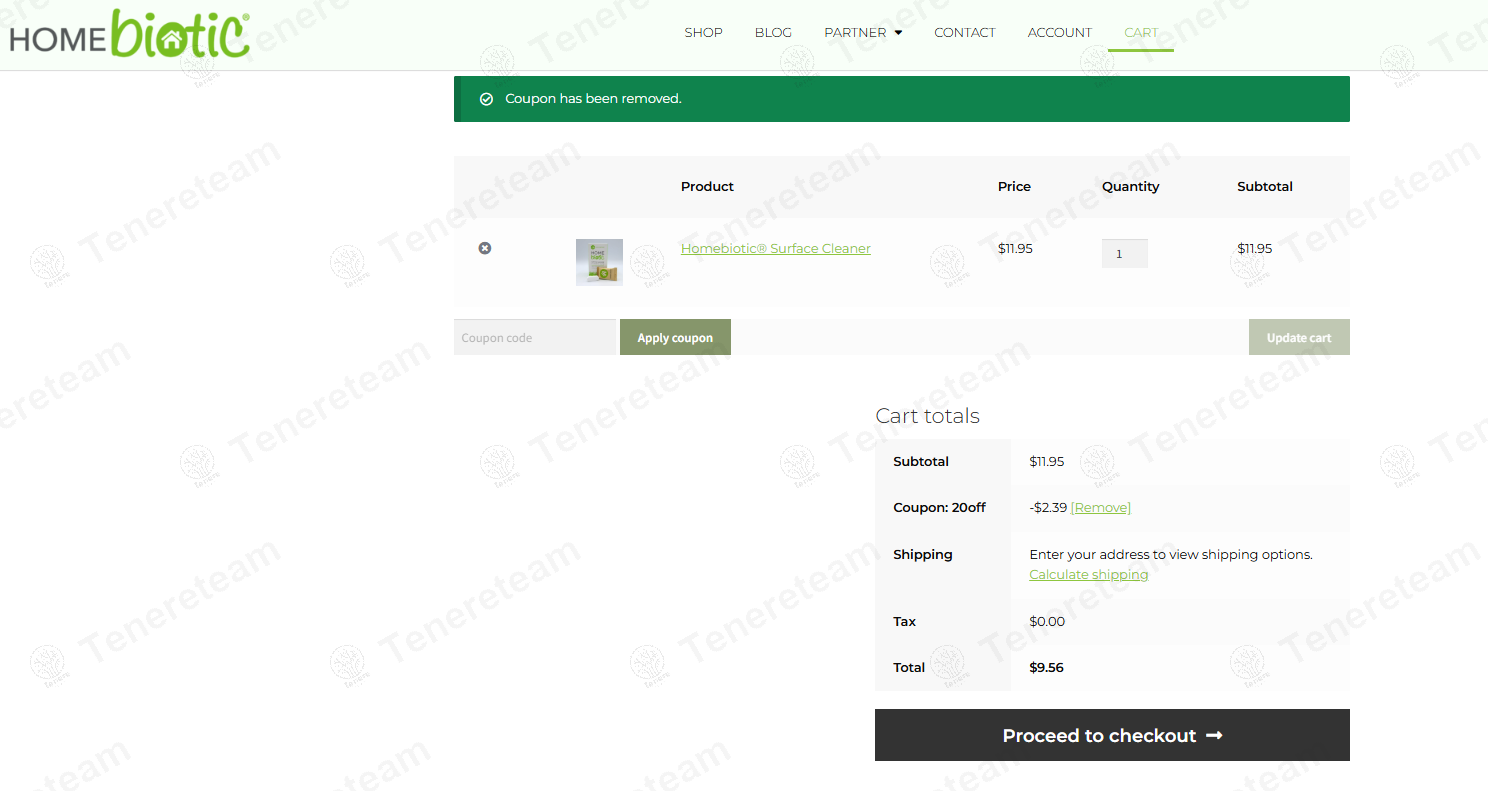Viewport: 1488px width, 791px height.
Task: Click the Total amount $9.56
Action: [1046, 667]
